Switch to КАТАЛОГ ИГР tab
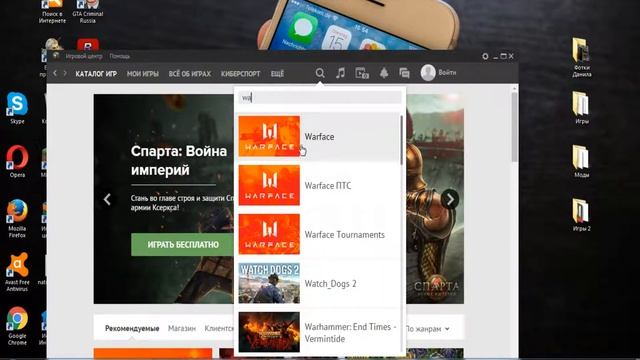640x360 pixels. coord(96,74)
